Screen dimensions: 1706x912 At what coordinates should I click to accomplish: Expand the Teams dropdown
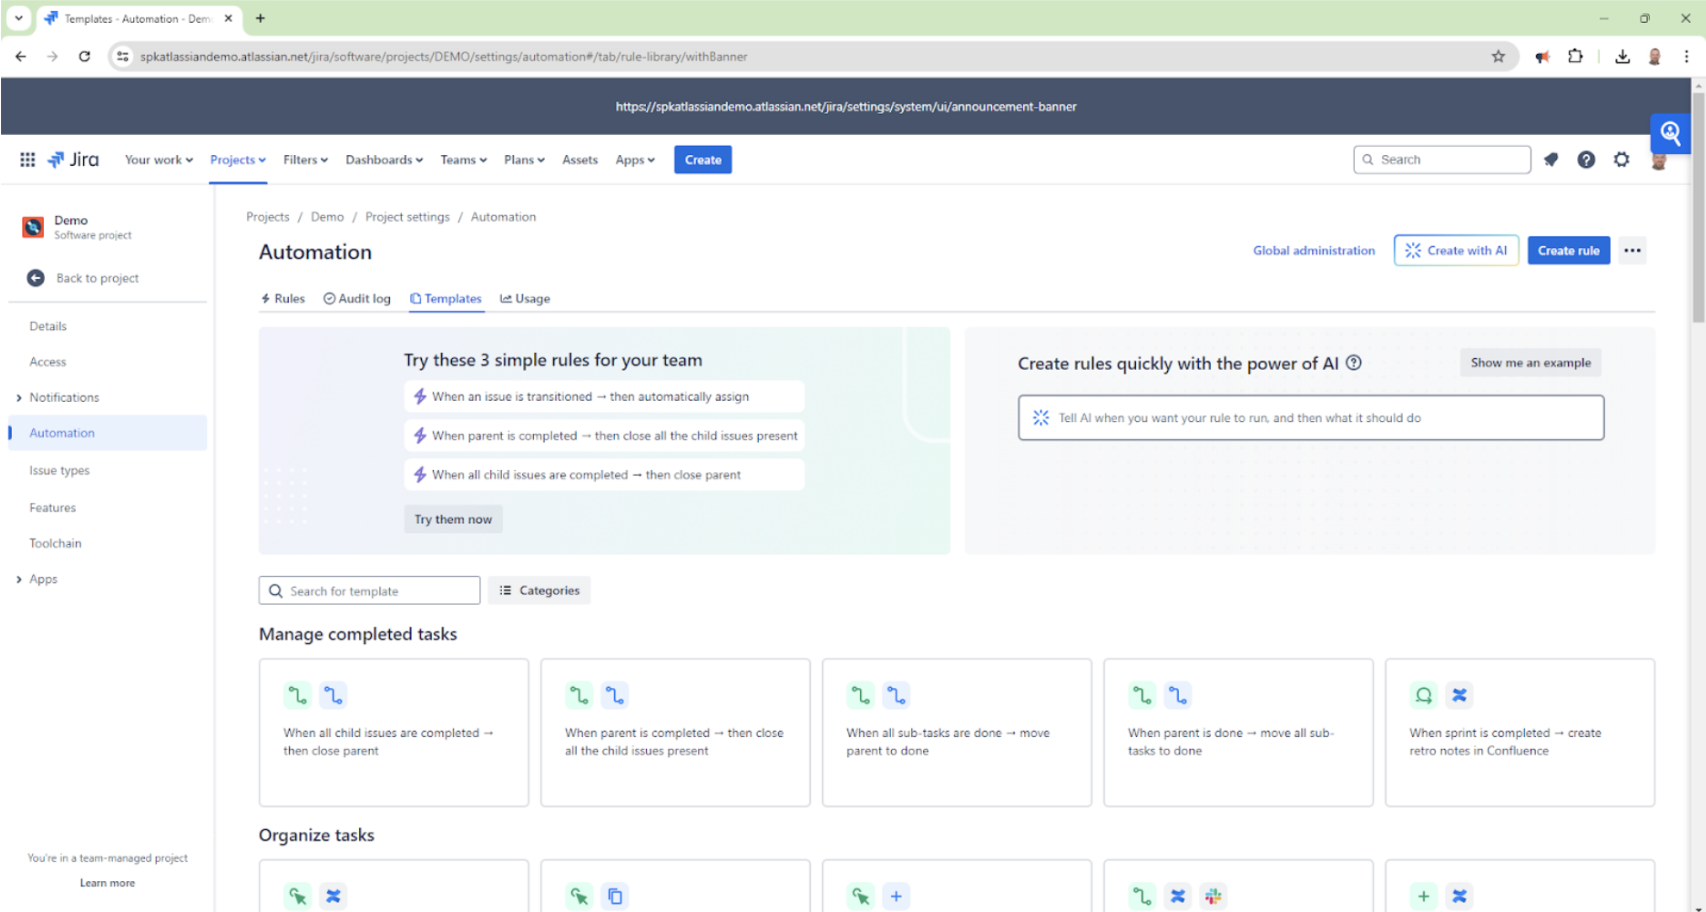tap(463, 160)
